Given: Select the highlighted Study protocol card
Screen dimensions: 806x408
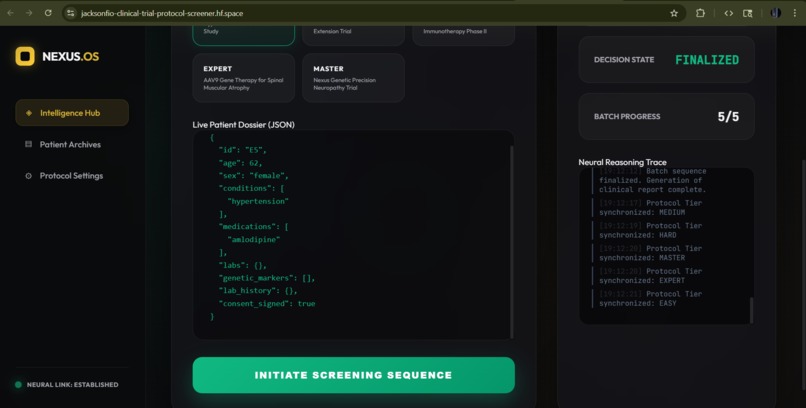Looking at the screenshot, I should tap(244, 35).
